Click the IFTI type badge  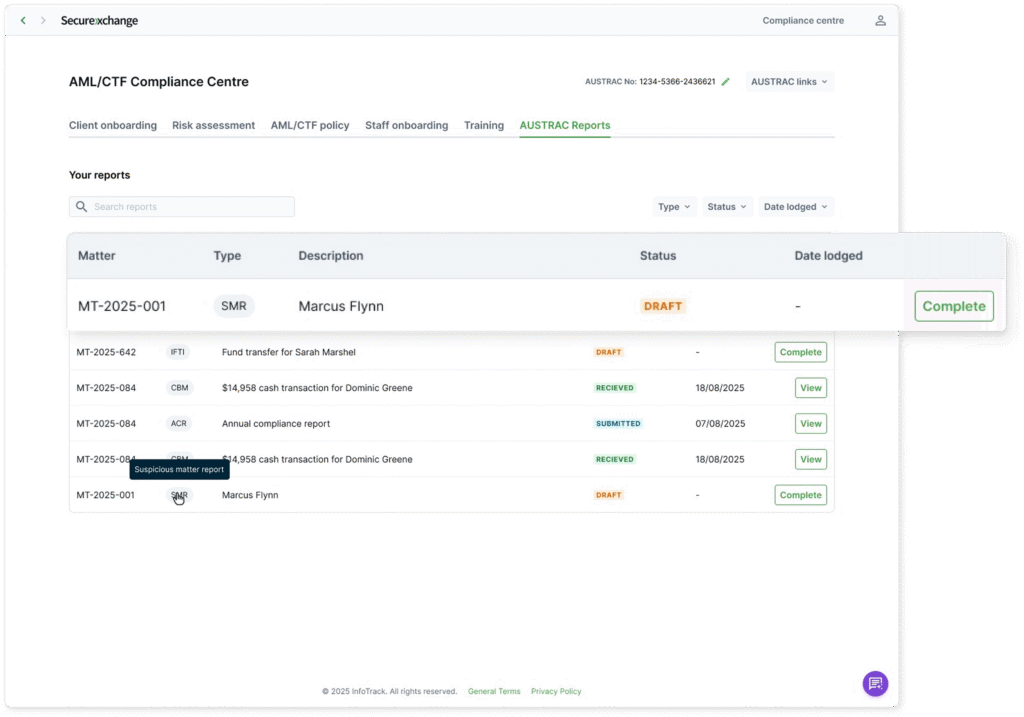[x=179, y=352]
